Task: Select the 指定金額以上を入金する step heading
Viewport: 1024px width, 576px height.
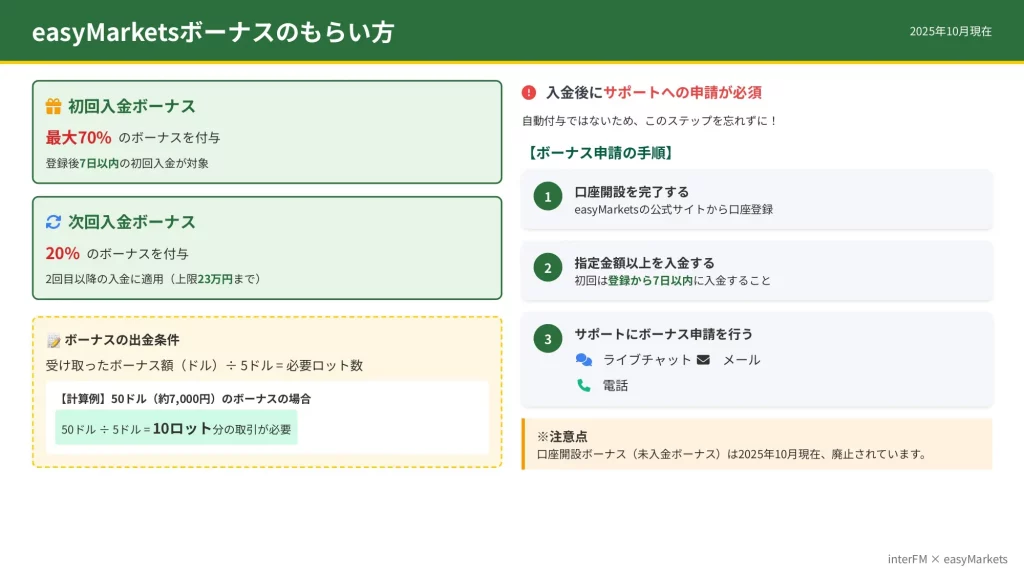Action: pos(644,263)
